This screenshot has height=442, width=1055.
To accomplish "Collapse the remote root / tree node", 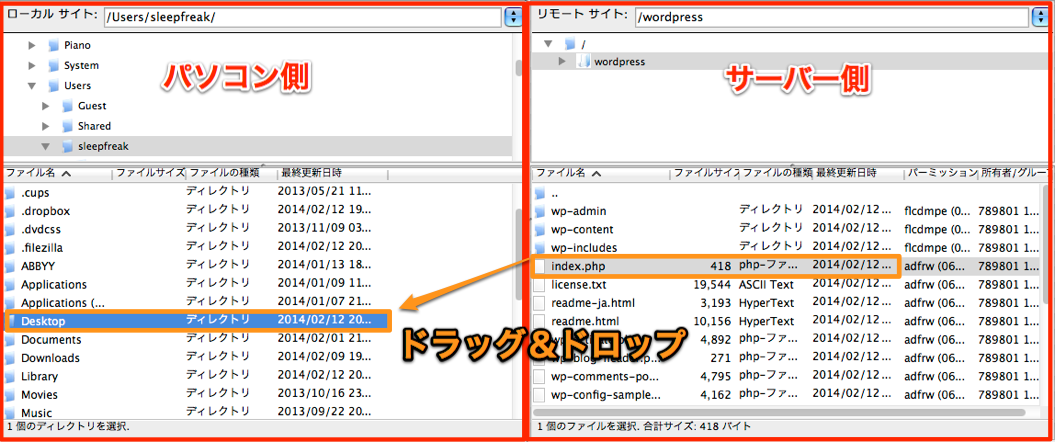I will click(x=548, y=44).
